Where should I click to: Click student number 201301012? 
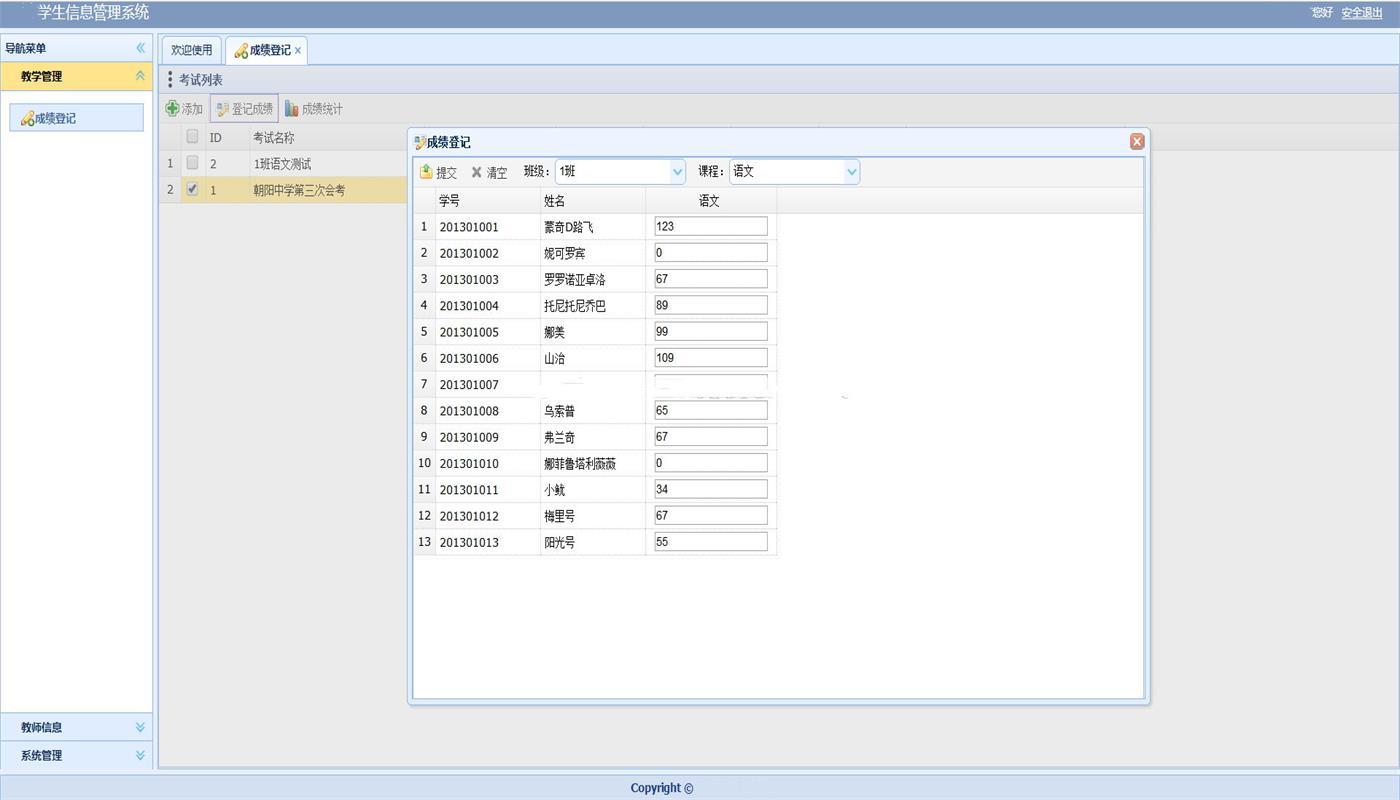point(469,516)
